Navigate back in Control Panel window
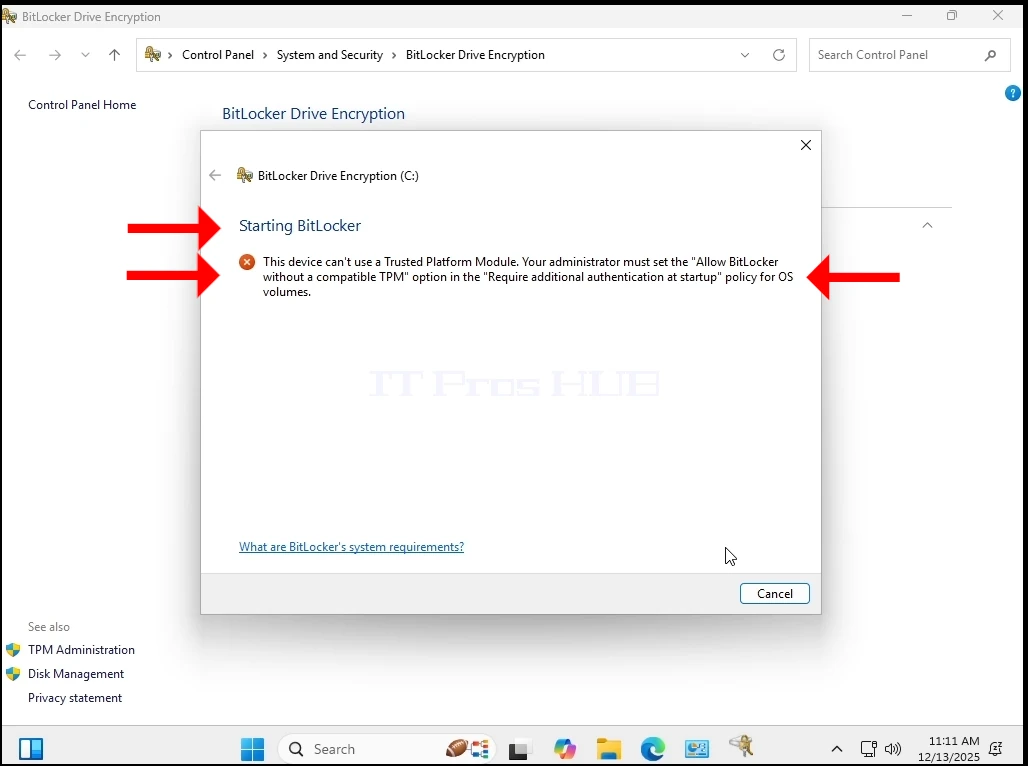Screen dimensions: 1028x766 (20, 55)
